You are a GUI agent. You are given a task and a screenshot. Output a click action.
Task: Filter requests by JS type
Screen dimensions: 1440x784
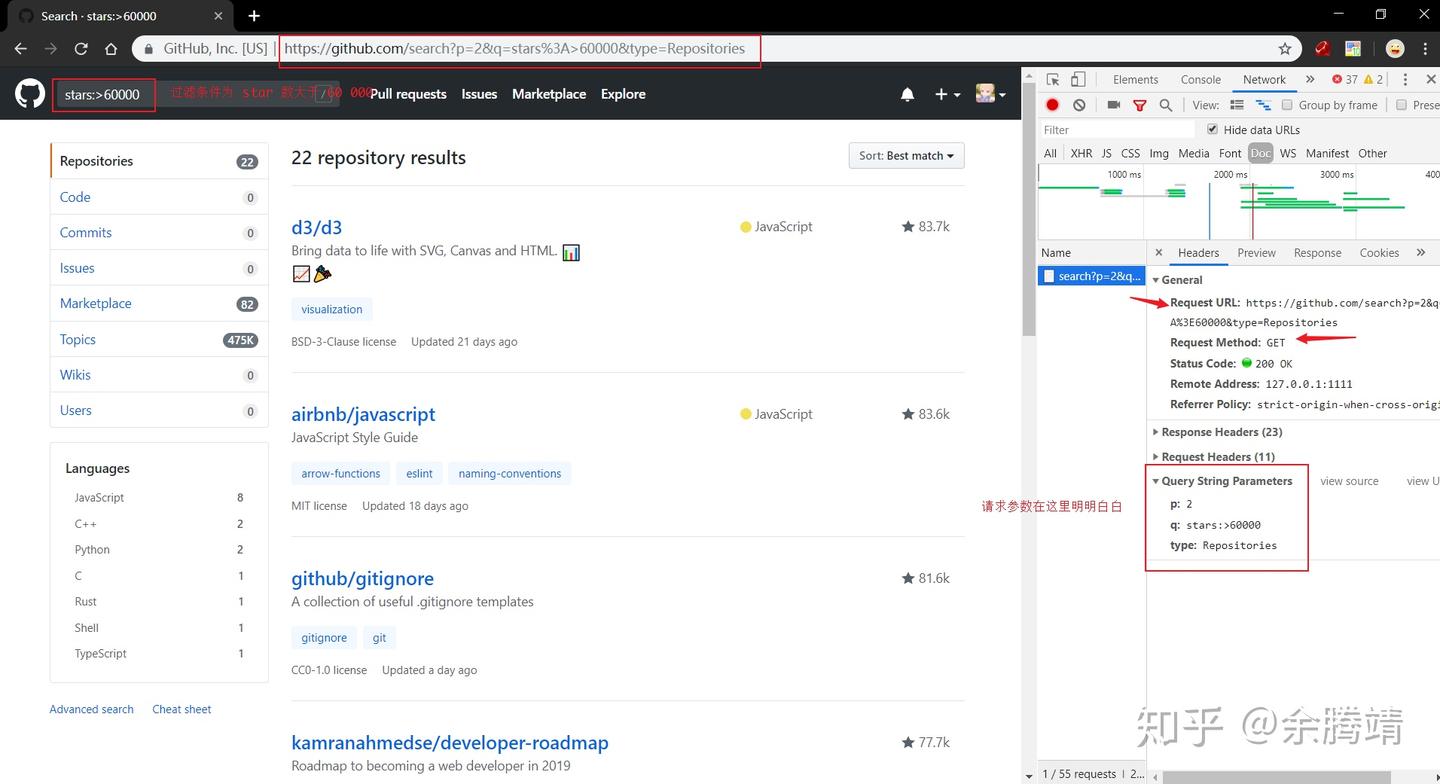point(1106,153)
